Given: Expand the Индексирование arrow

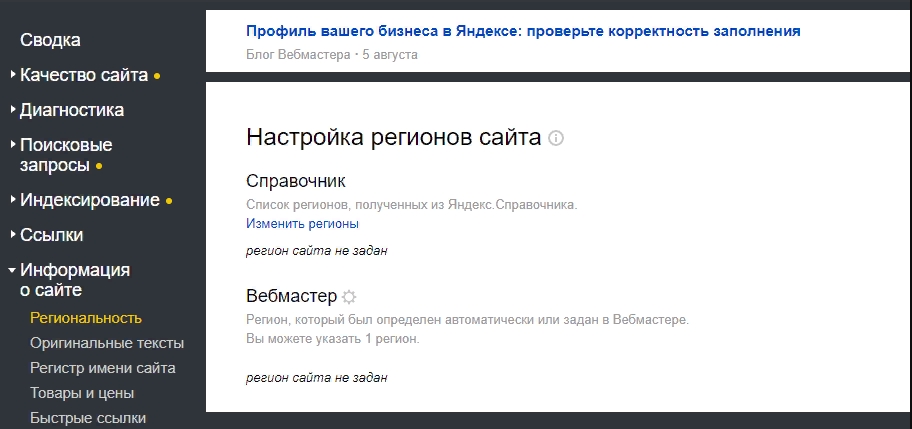Looking at the screenshot, I should [13, 199].
